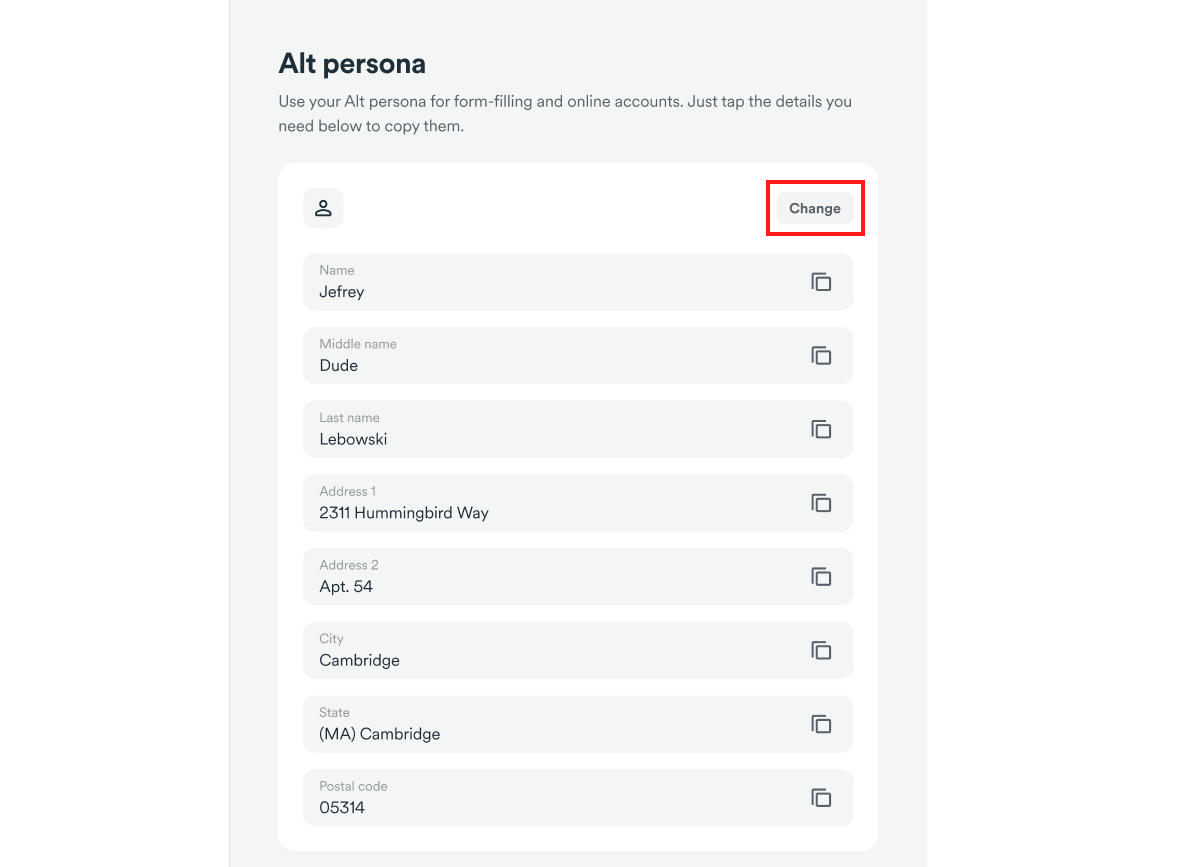
Task: Copy the Postal code 05314
Action: (x=821, y=798)
